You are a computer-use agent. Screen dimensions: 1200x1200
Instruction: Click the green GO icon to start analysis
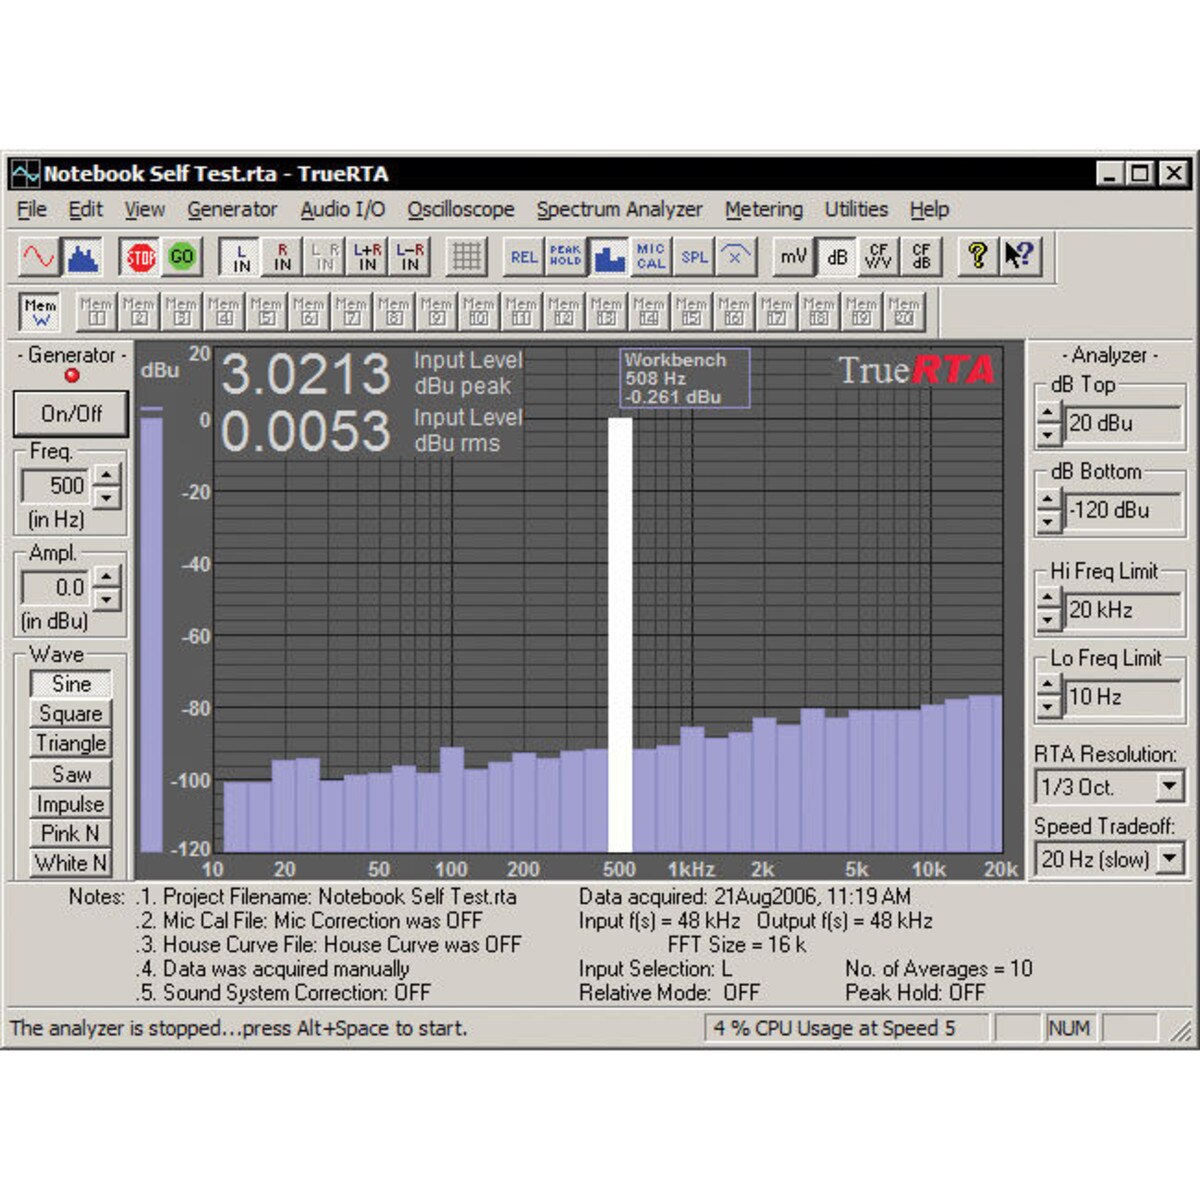click(180, 257)
